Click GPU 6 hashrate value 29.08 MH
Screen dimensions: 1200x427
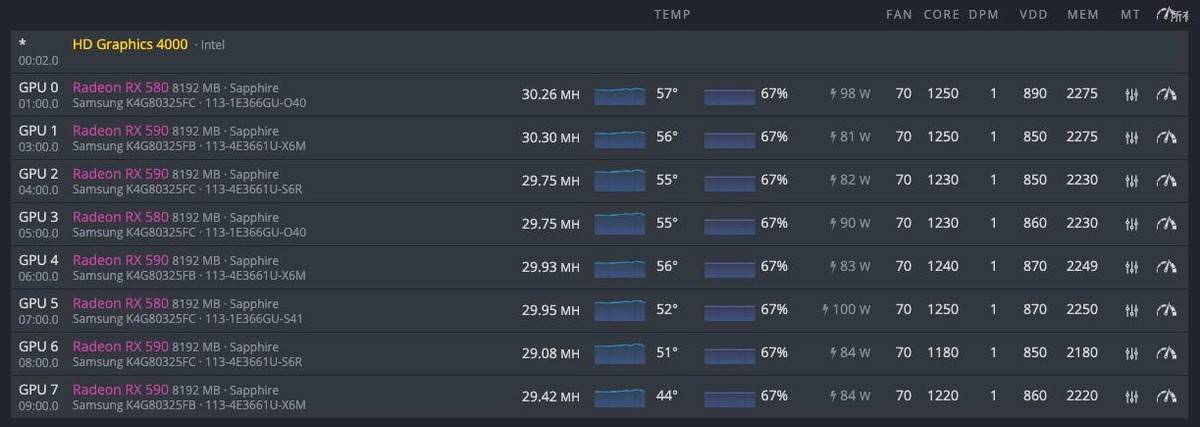(x=550, y=353)
